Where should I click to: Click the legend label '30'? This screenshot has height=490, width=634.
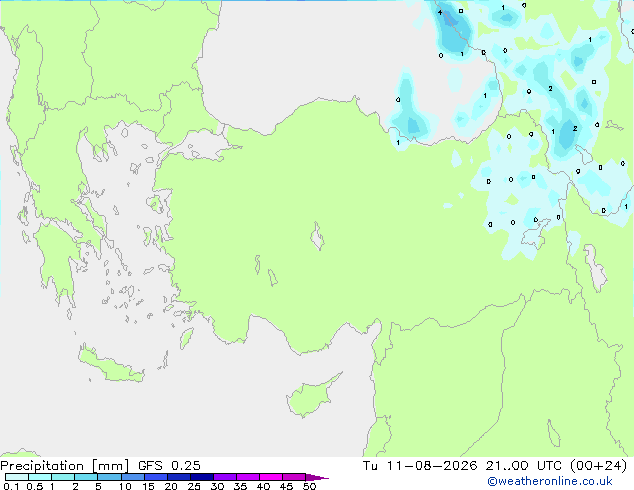pos(217,486)
